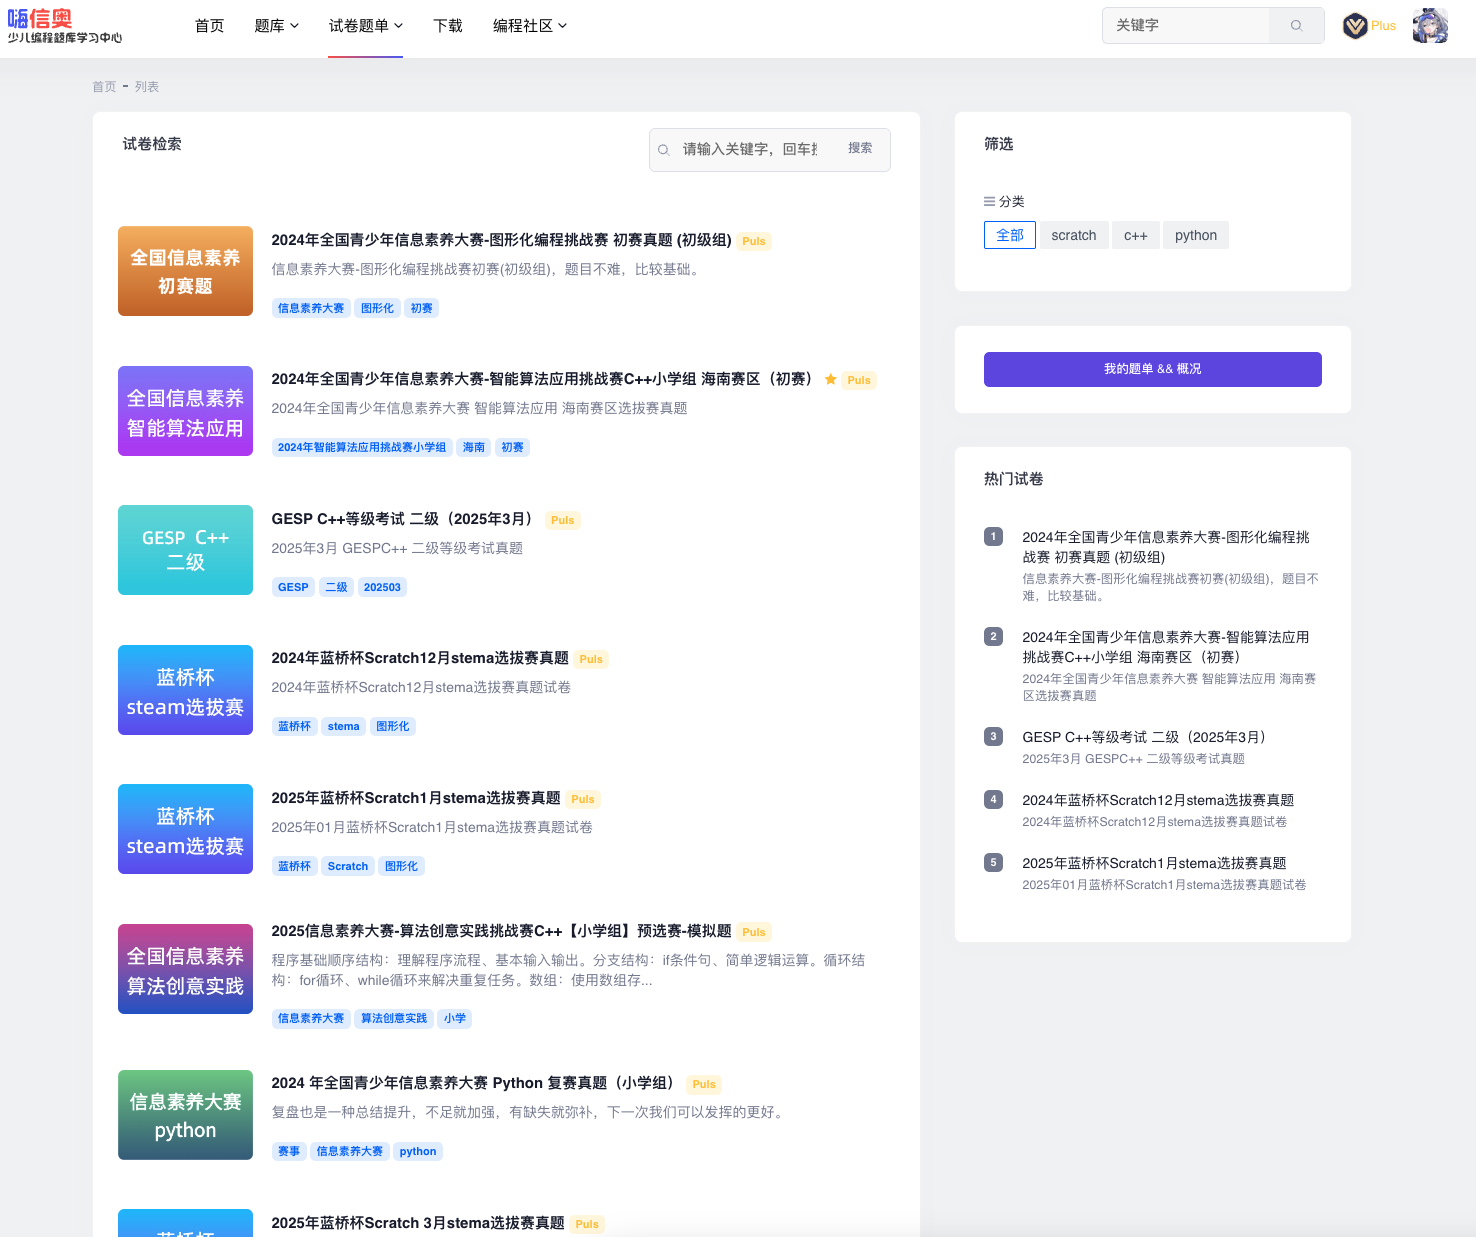Focus the exam search keyword field

pyautogui.click(x=750, y=150)
